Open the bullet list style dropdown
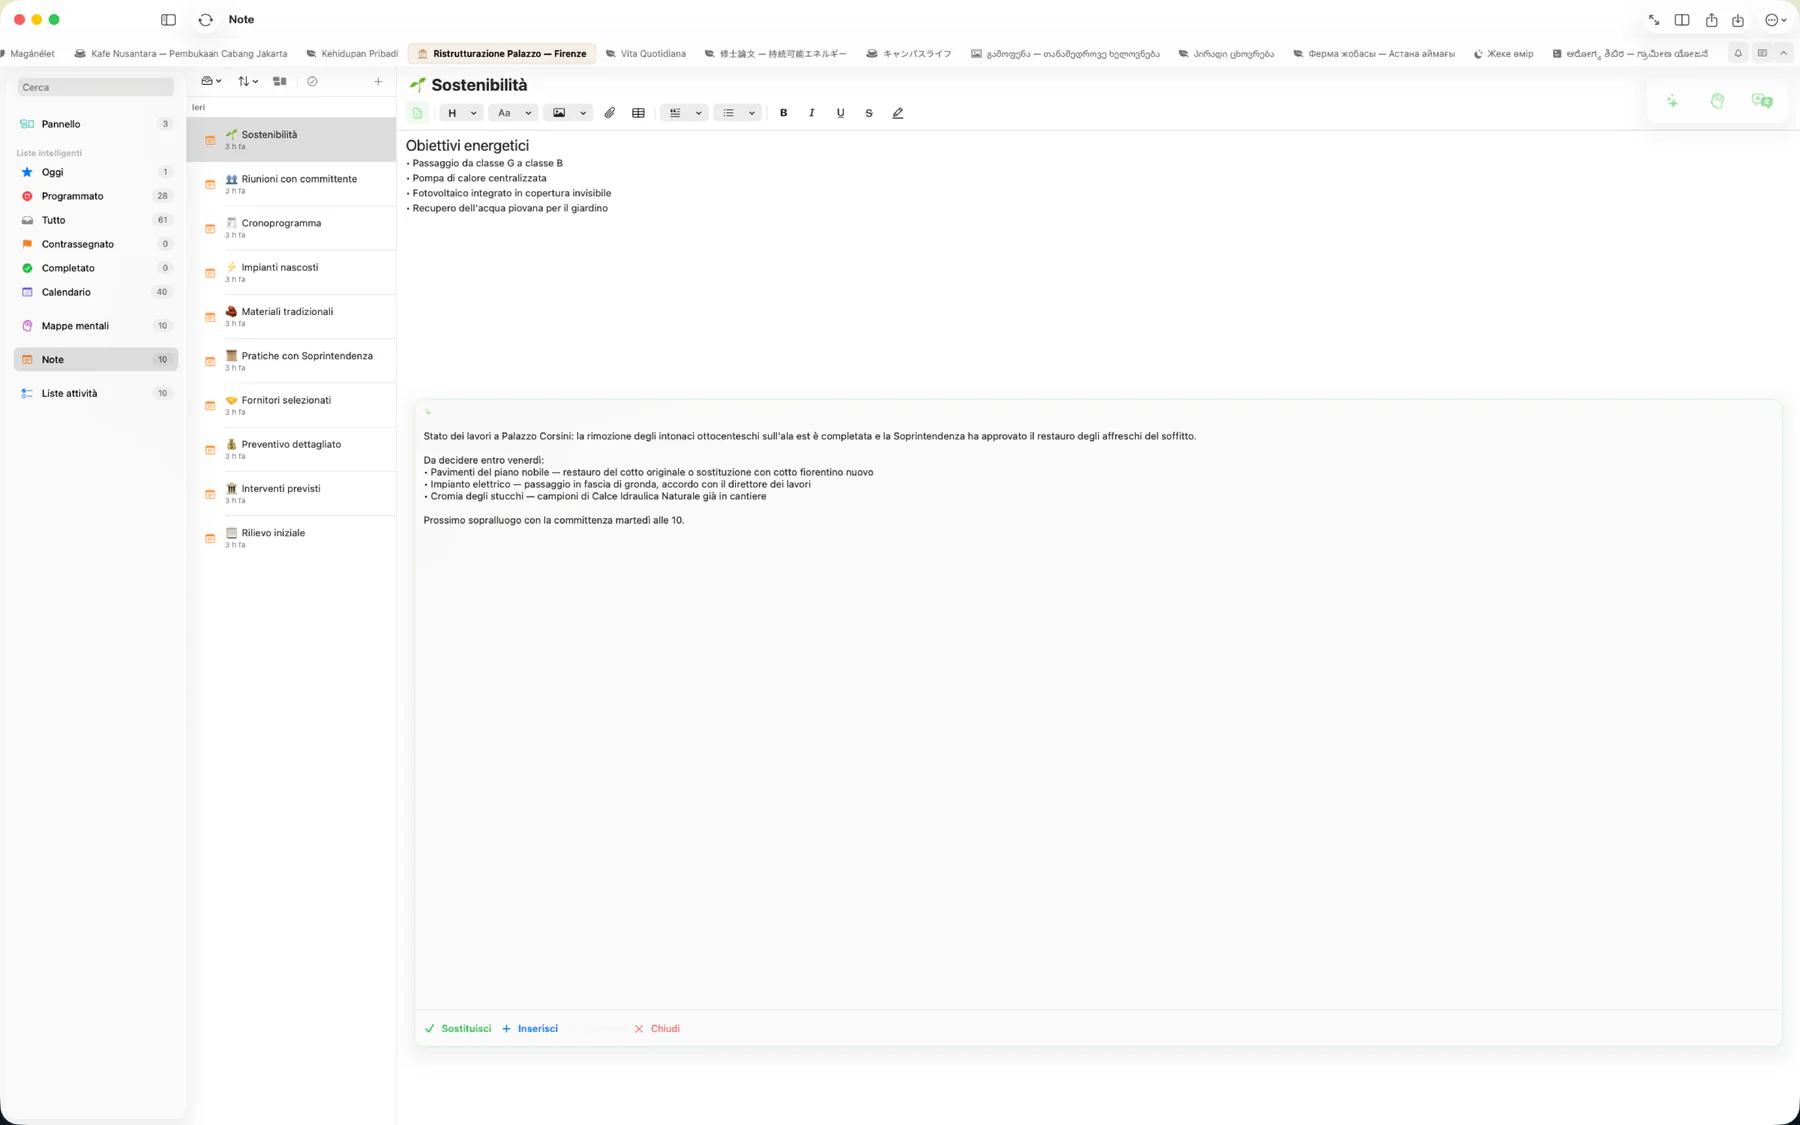Screen dimensions: 1800x1125 click(739, 113)
